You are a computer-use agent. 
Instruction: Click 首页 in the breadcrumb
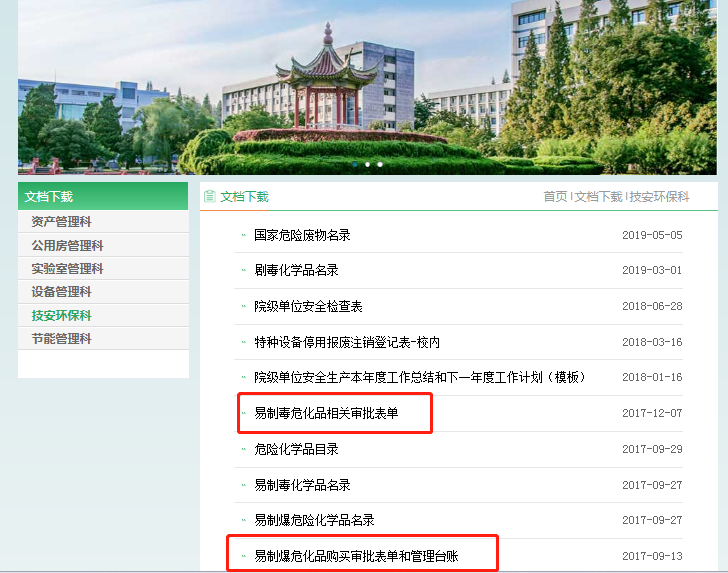[x=555, y=196]
